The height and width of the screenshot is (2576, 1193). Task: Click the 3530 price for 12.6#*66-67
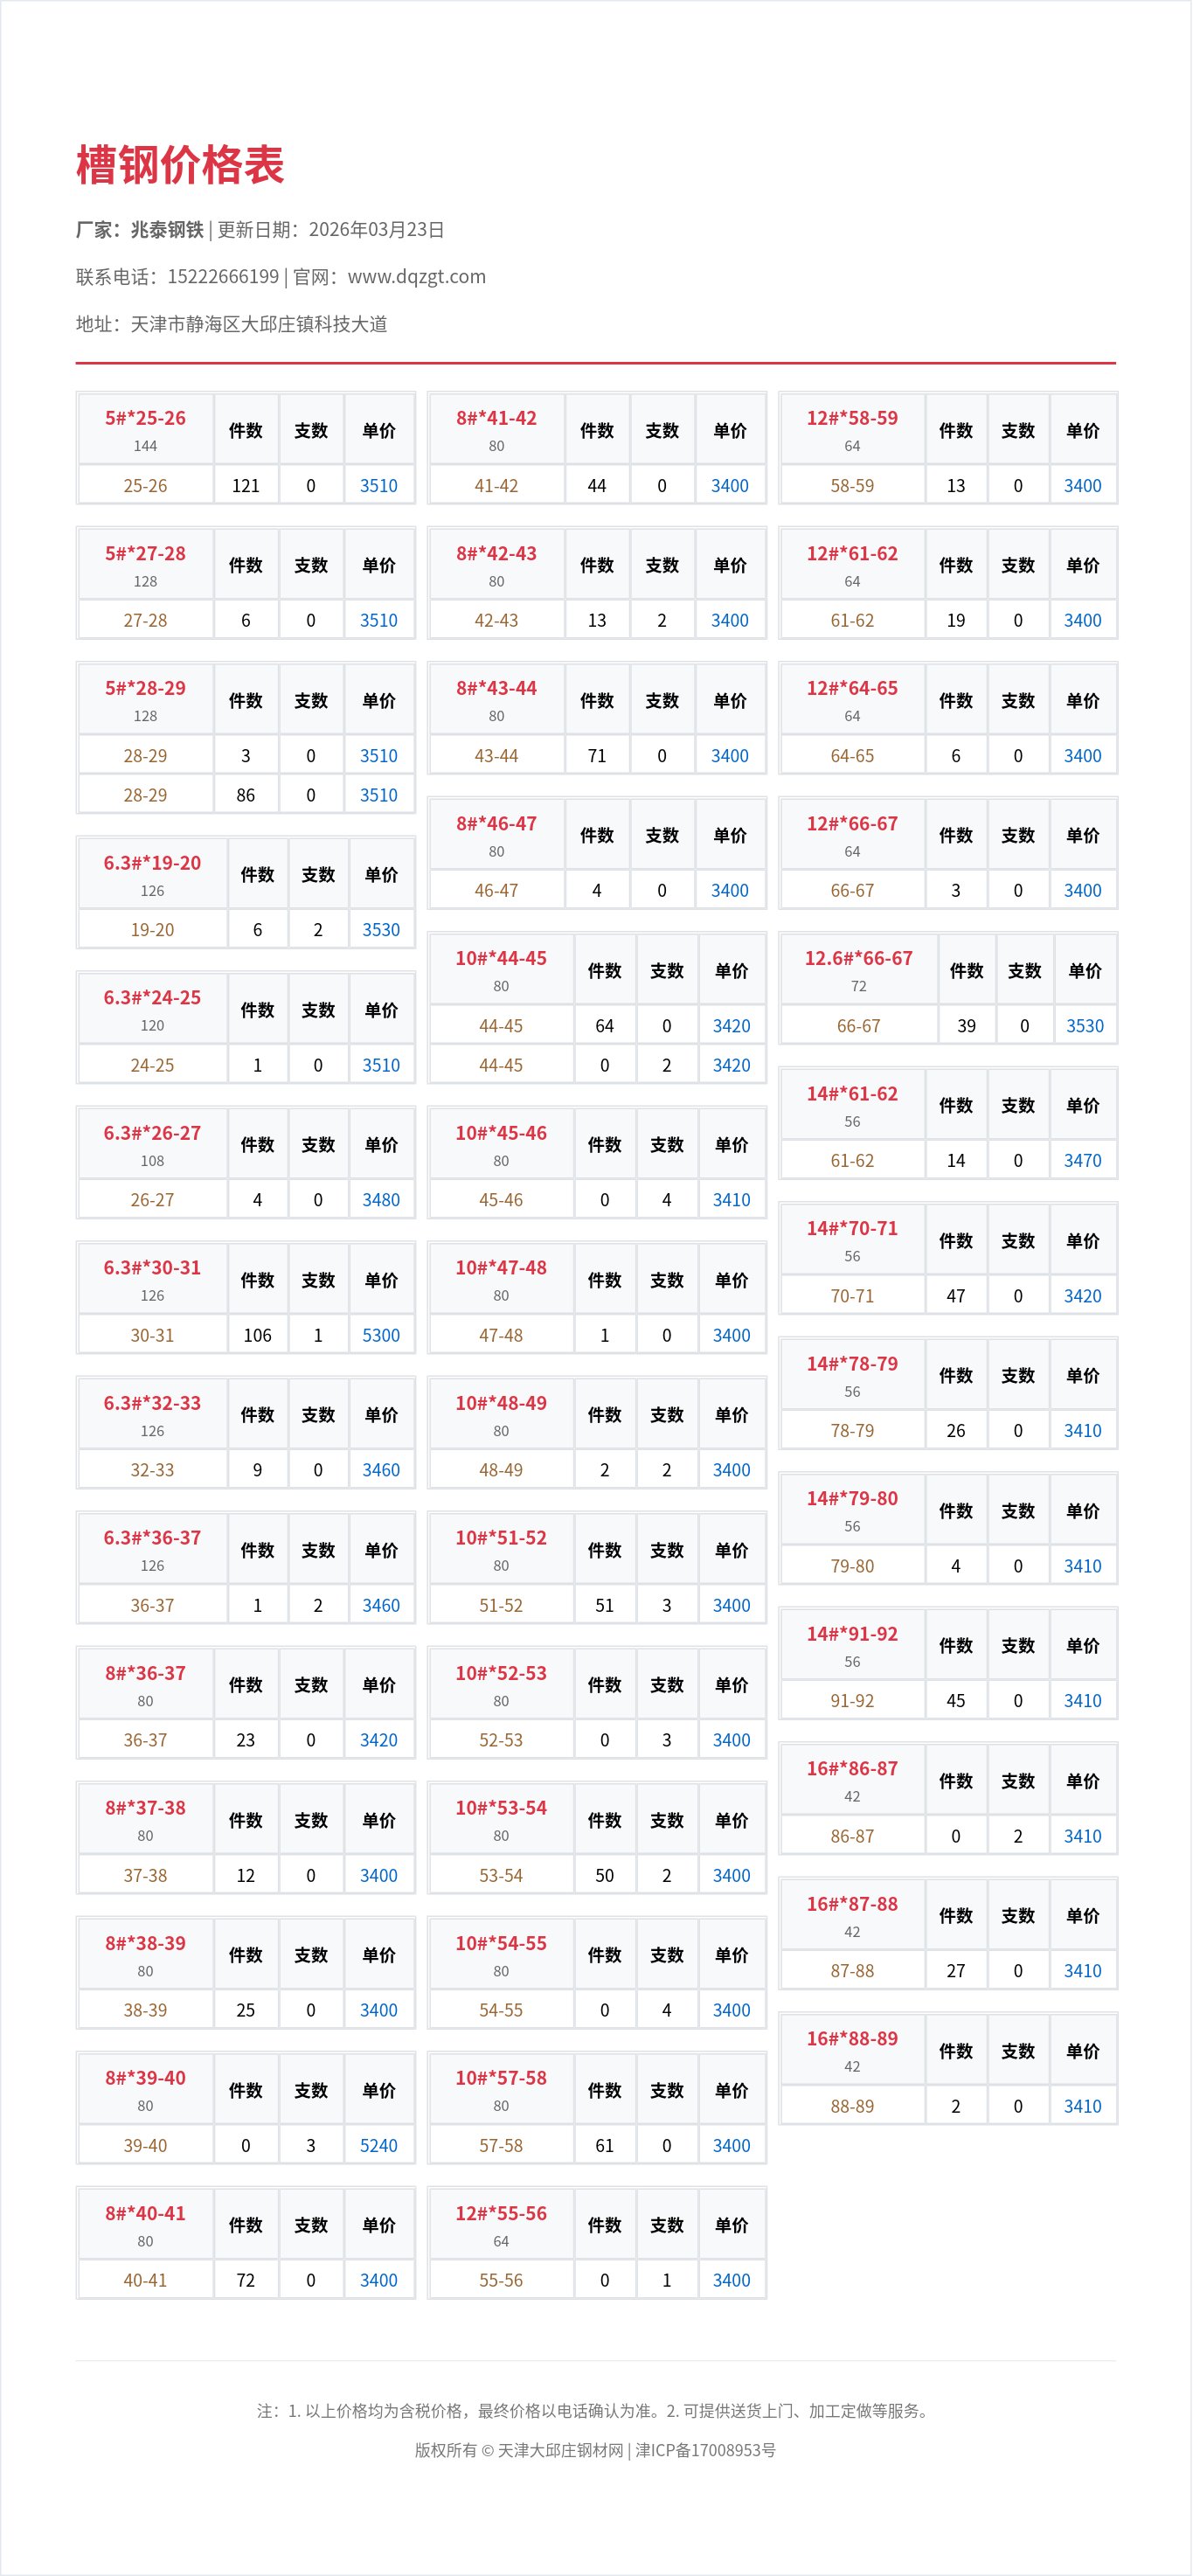coord(1085,1026)
